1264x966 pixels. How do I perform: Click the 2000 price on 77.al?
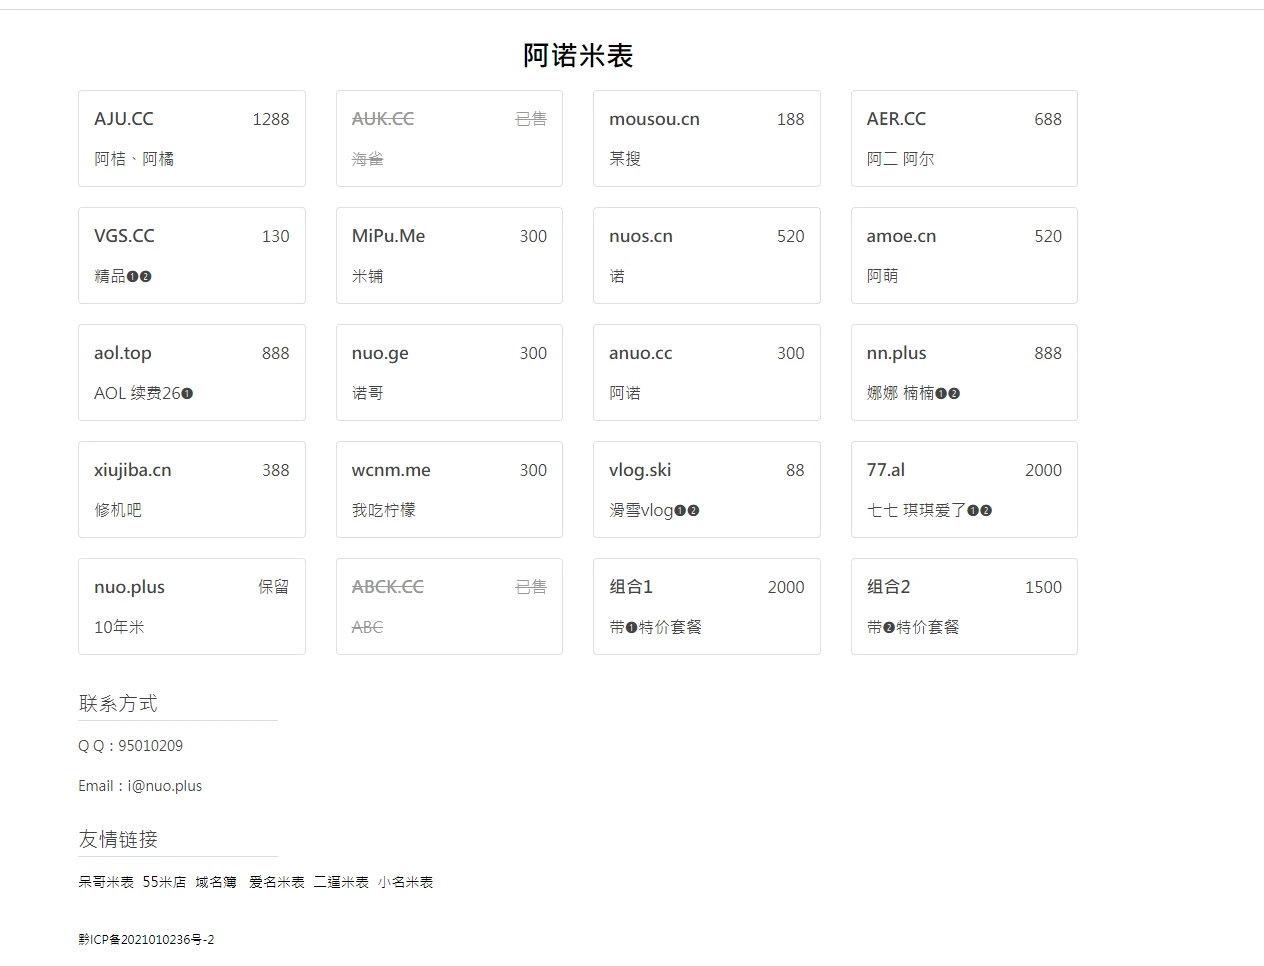[1043, 470]
